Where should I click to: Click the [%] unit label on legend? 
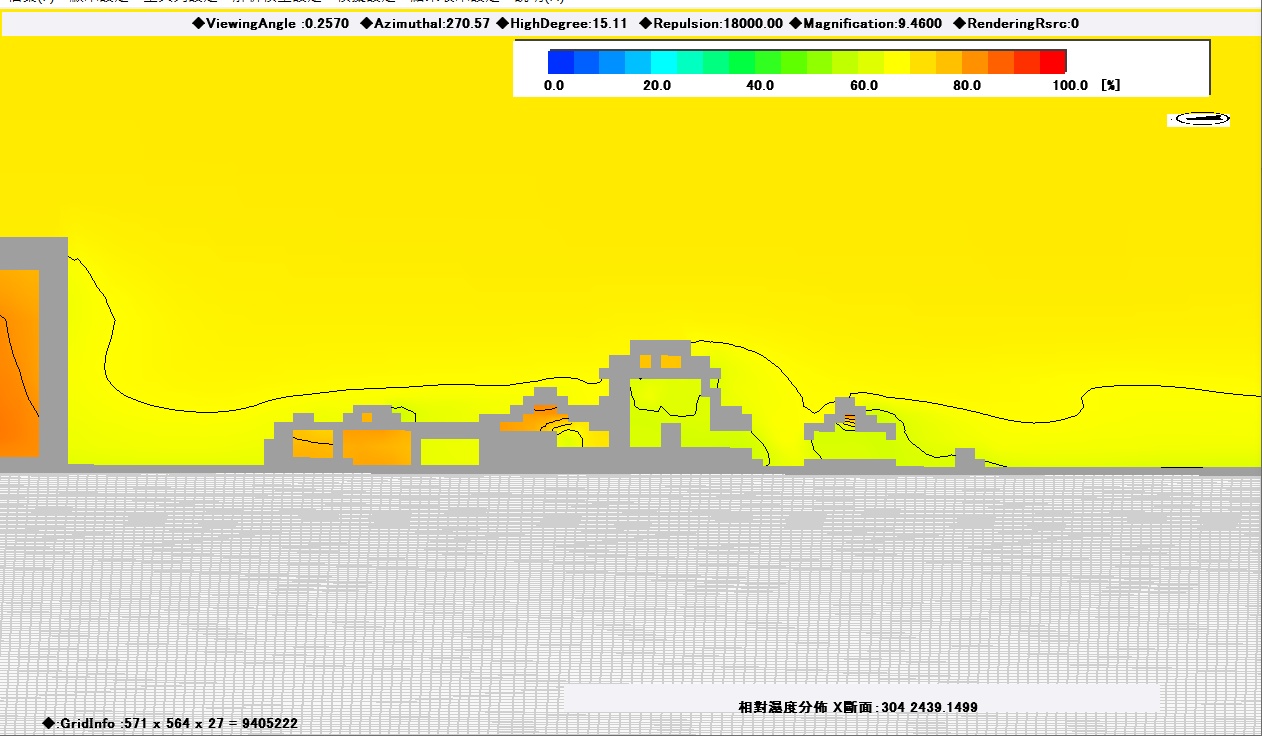1110,86
